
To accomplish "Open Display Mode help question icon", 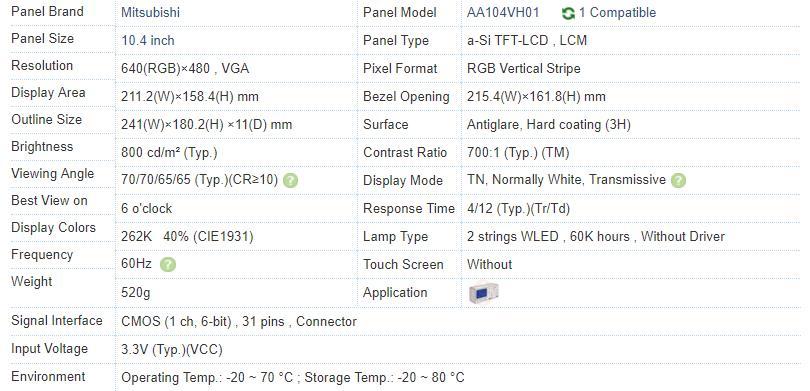I will 678,180.
